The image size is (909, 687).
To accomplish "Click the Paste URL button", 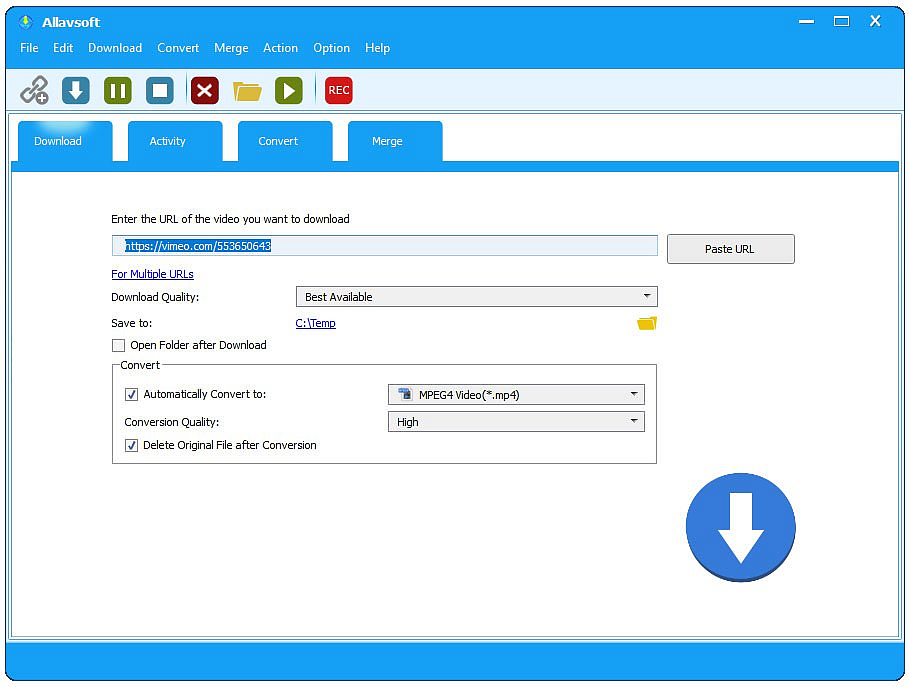I will click(730, 248).
